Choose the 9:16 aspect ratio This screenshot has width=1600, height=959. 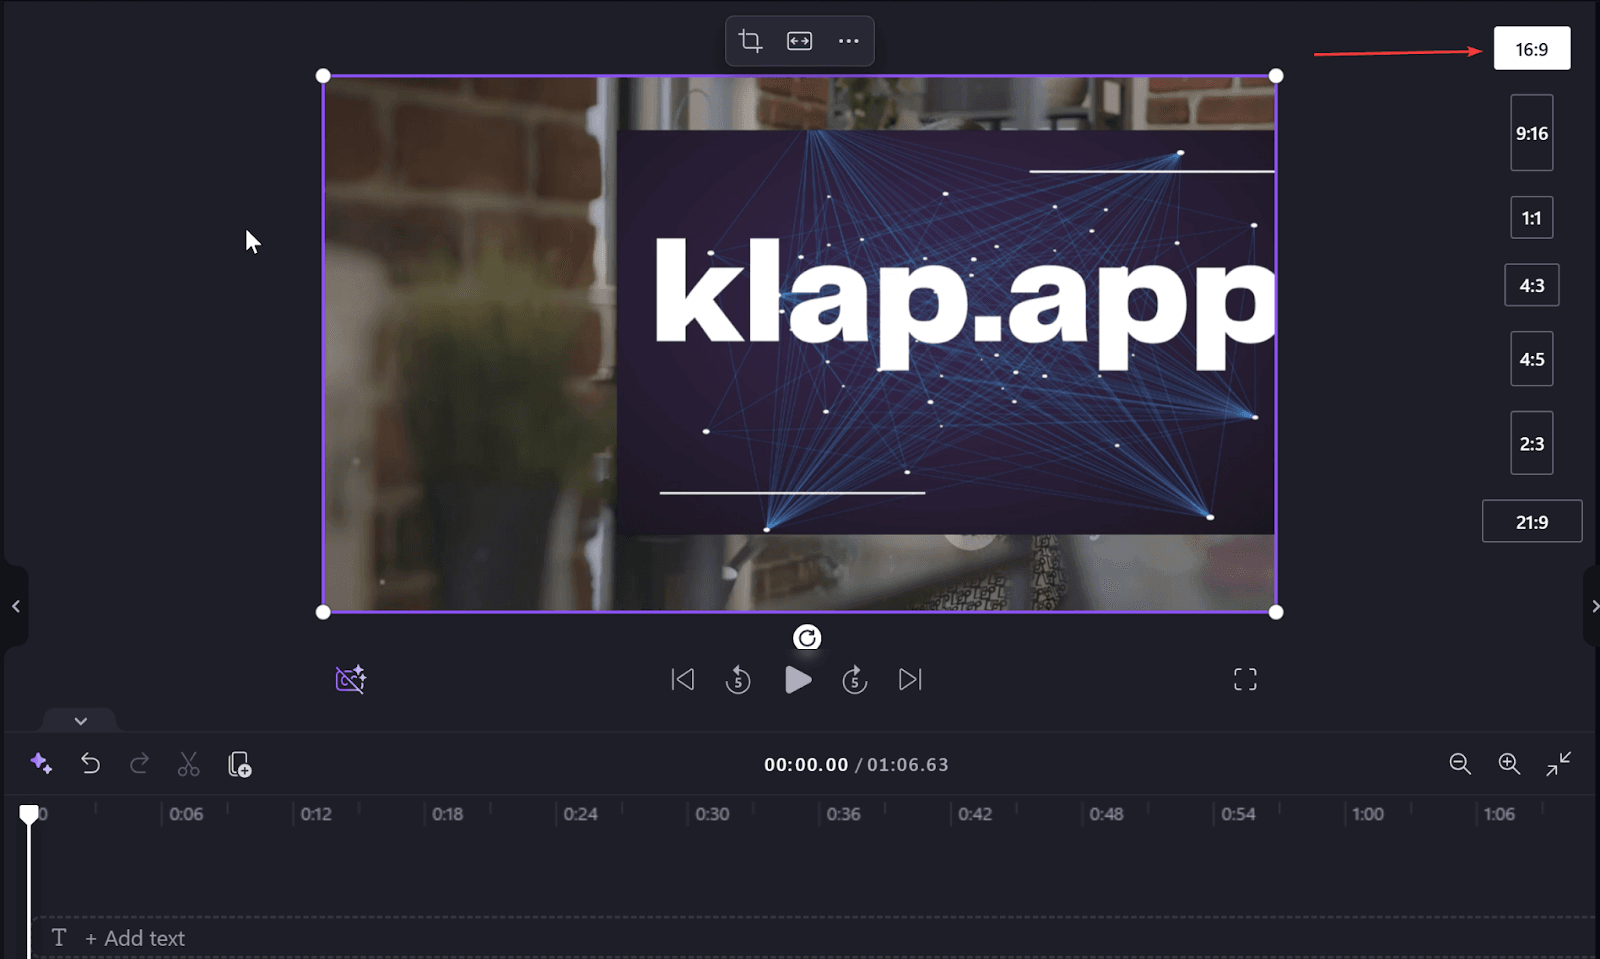point(1531,133)
